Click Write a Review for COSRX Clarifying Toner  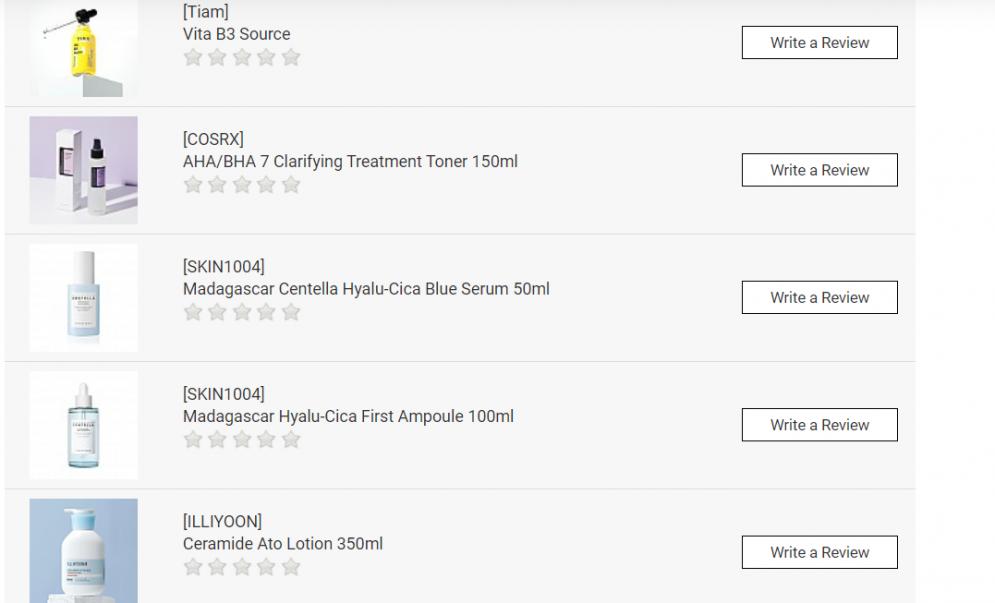(x=819, y=170)
